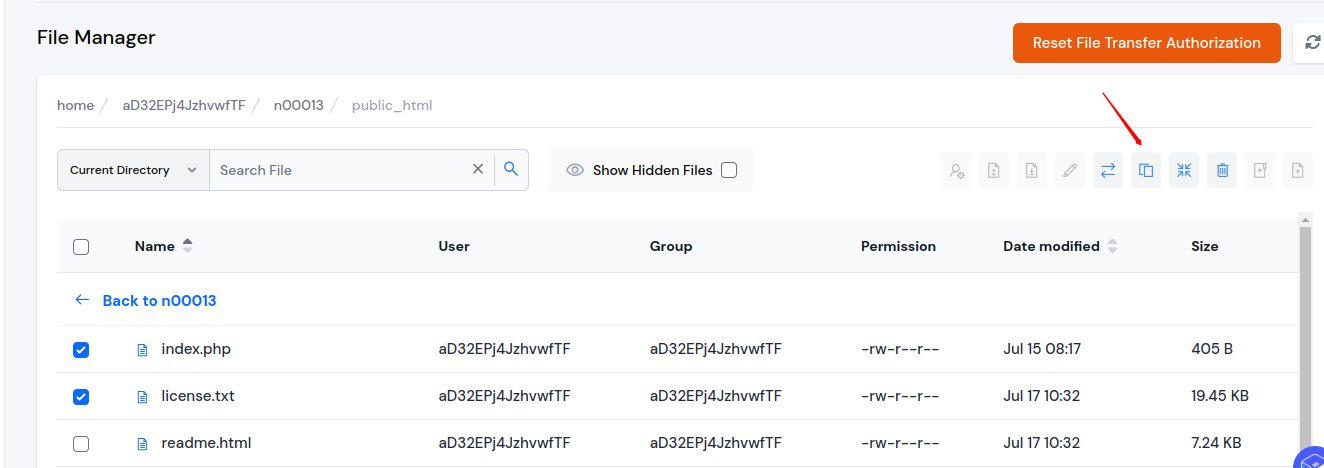1324x468 pixels.
Task: Click size value 405 B
Action: [1212, 349]
